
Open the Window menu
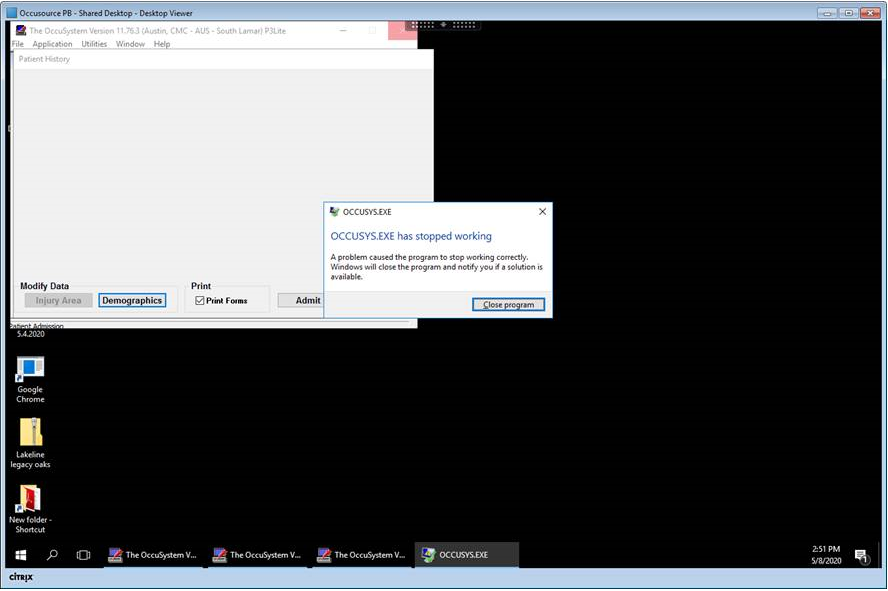point(130,44)
